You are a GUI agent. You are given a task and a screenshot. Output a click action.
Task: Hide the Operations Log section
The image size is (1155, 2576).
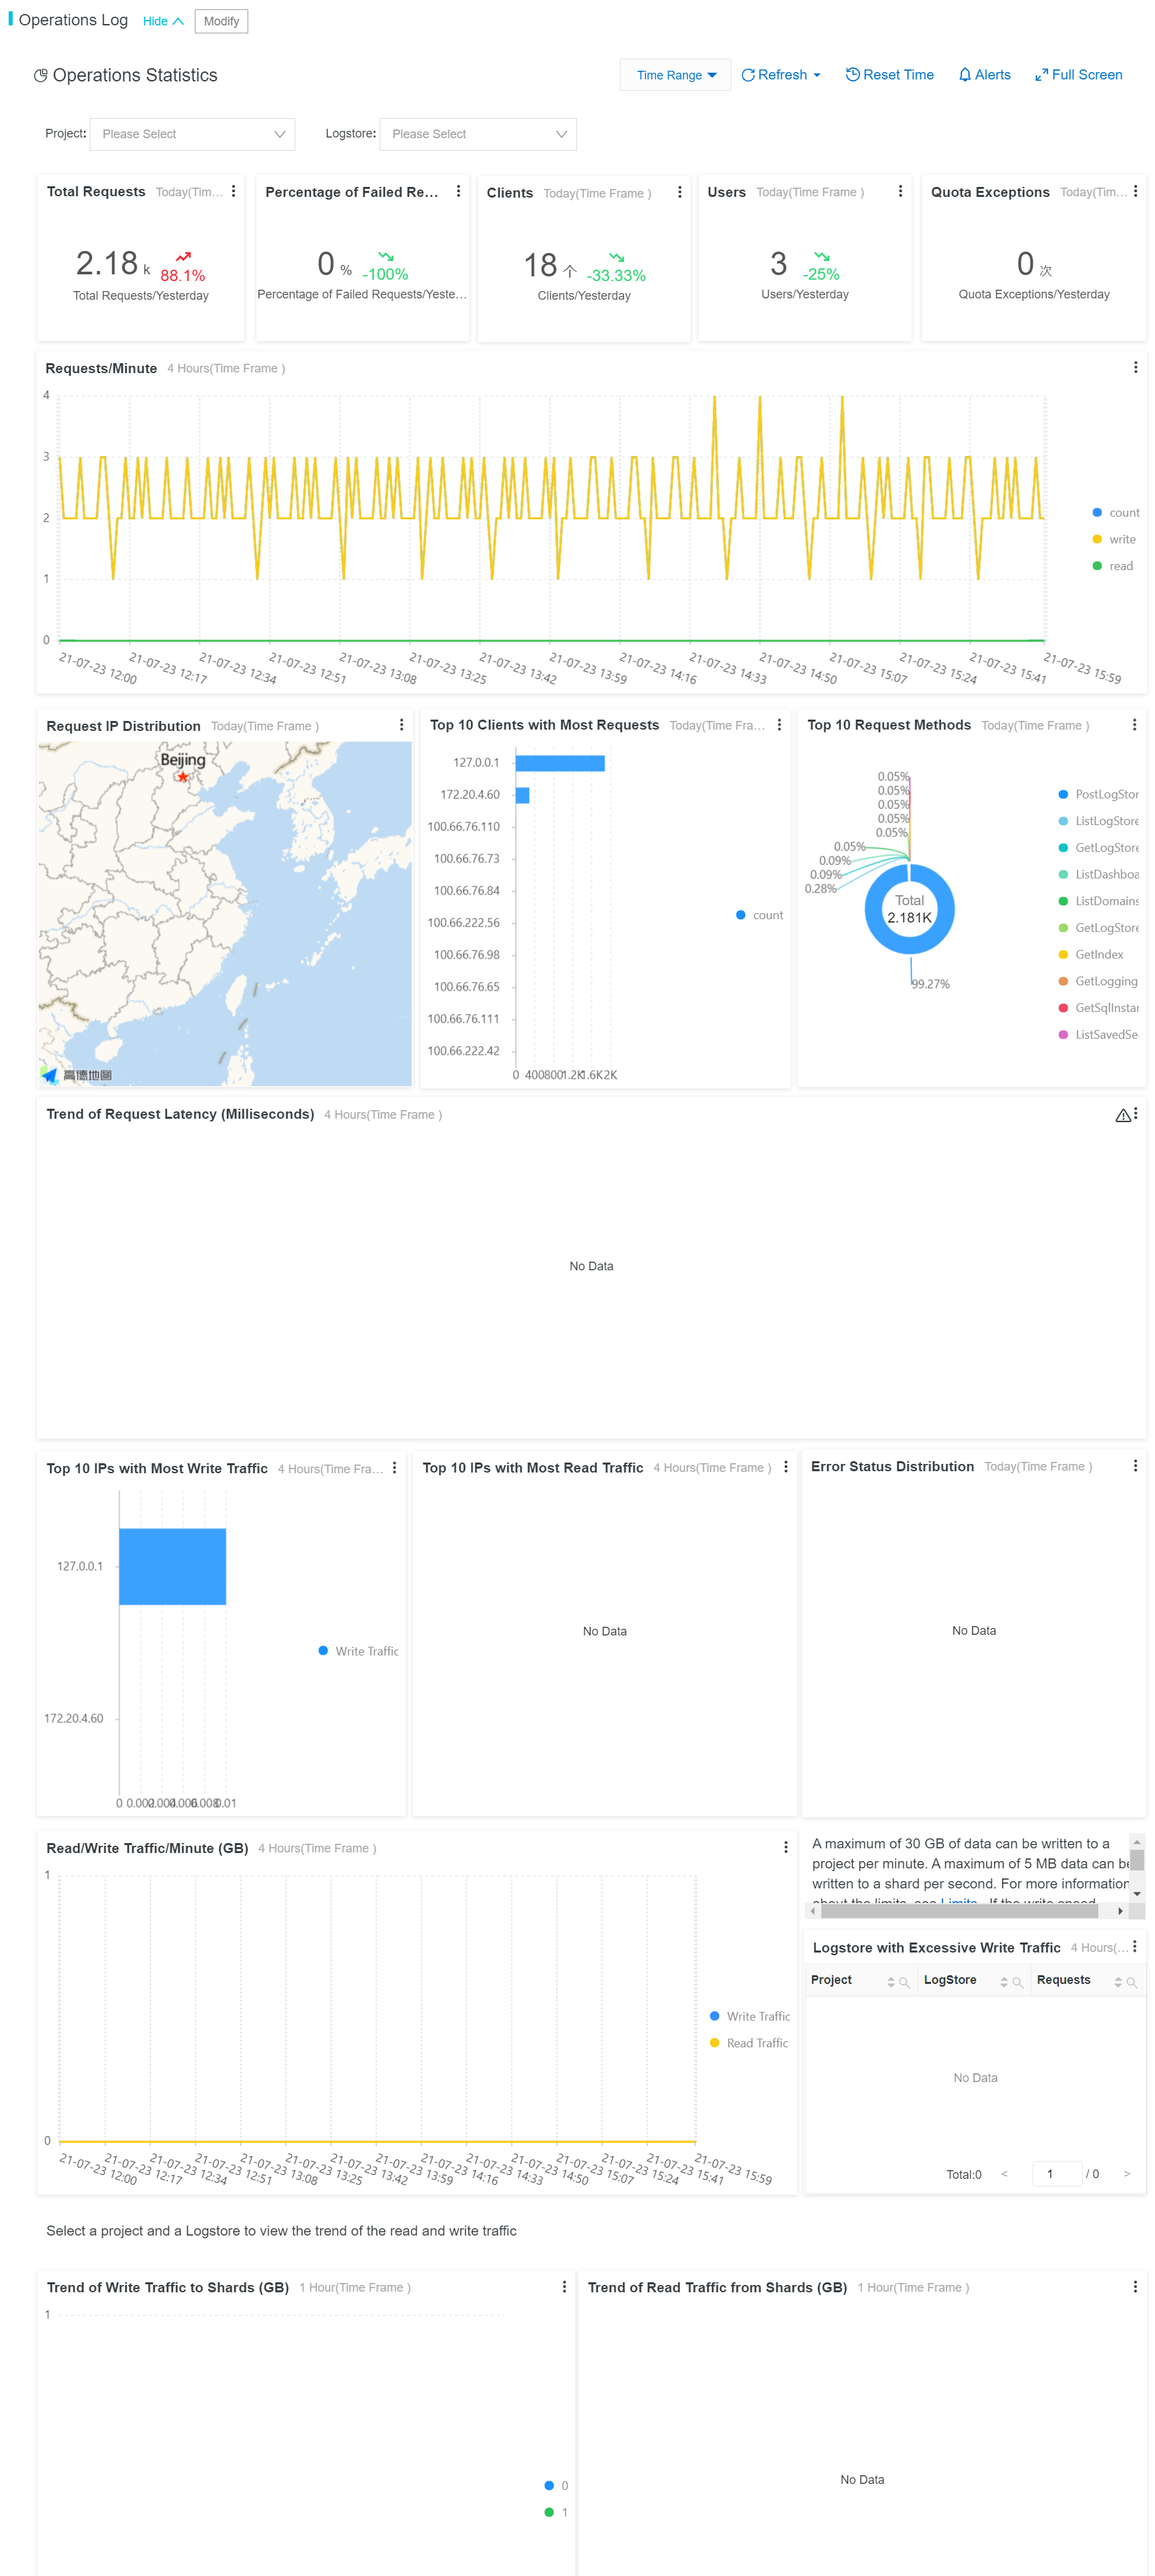[162, 21]
